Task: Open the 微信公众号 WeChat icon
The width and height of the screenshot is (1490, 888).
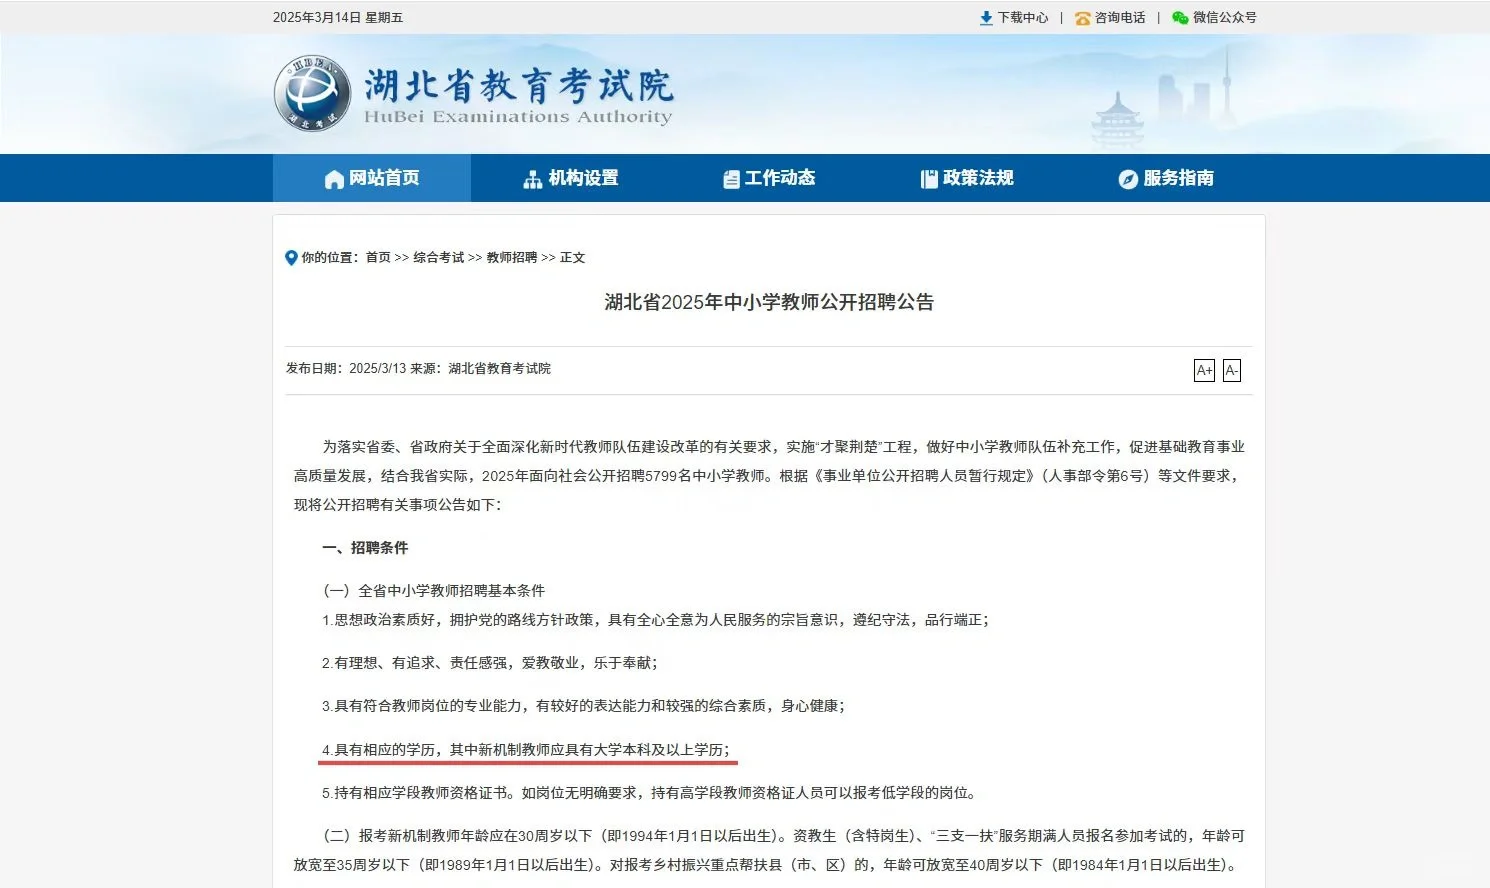Action: tap(1181, 17)
